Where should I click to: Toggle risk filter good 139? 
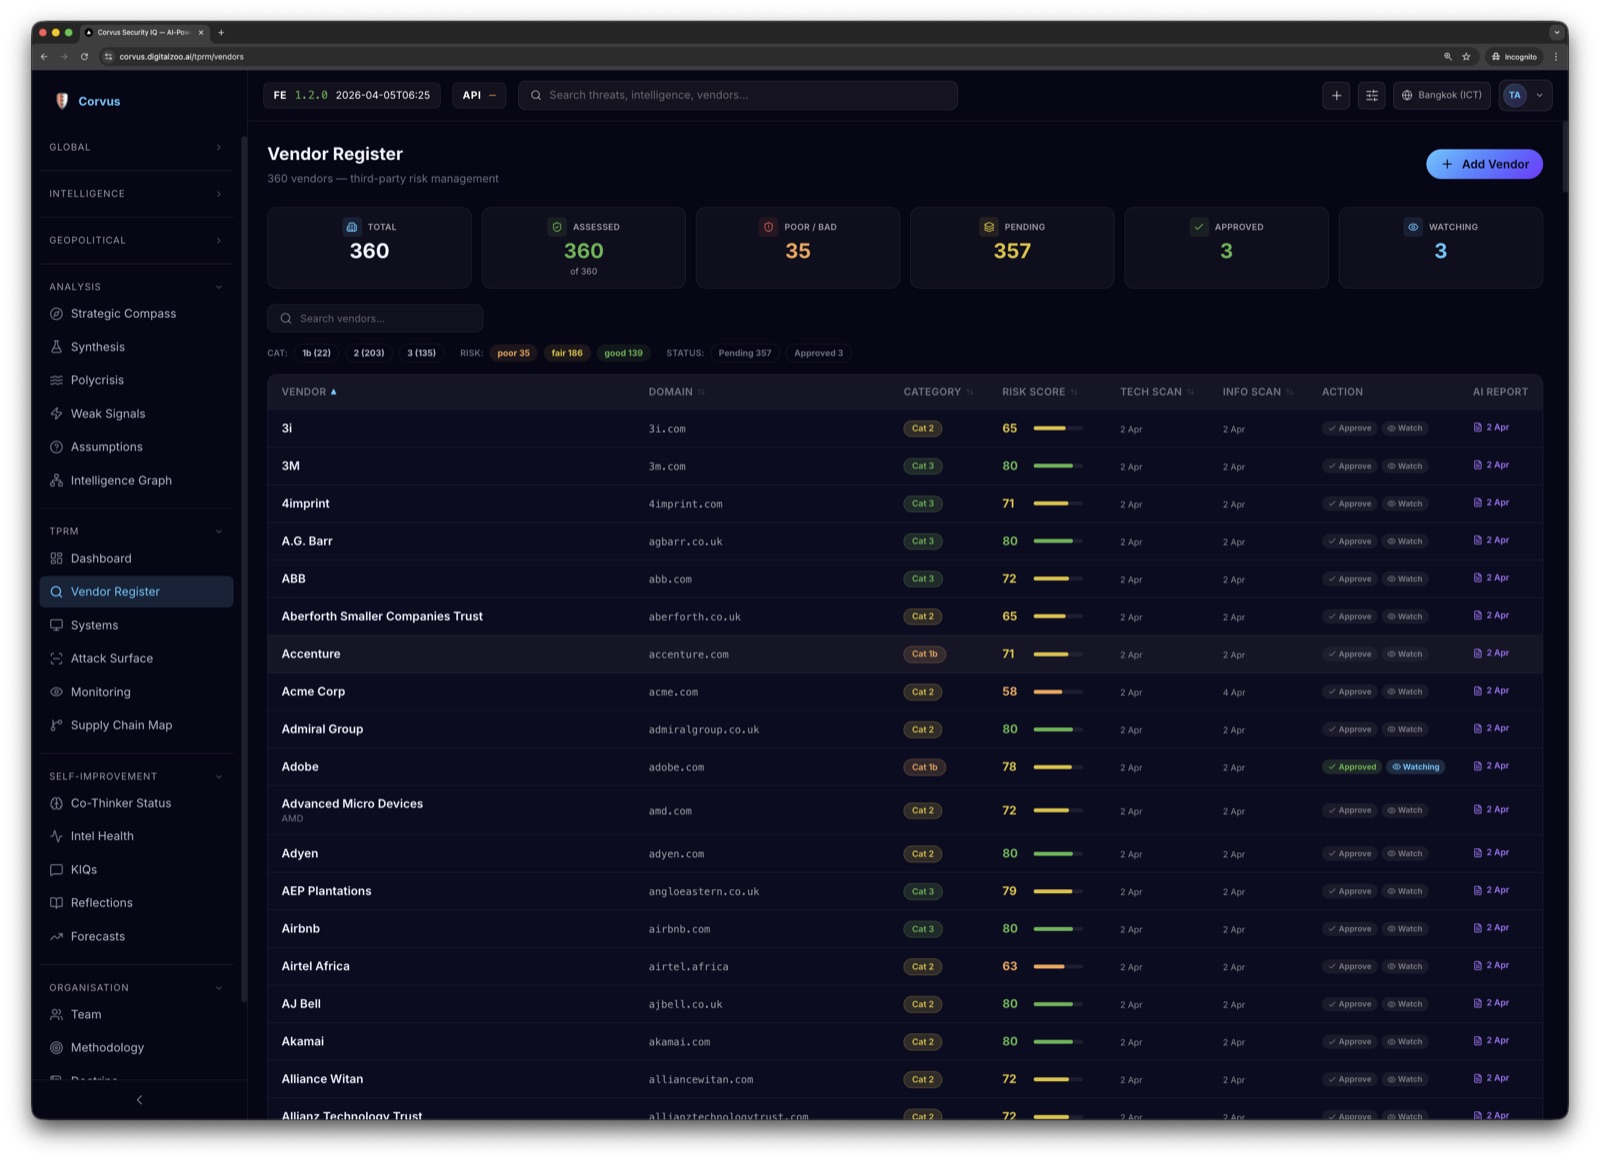coord(623,353)
